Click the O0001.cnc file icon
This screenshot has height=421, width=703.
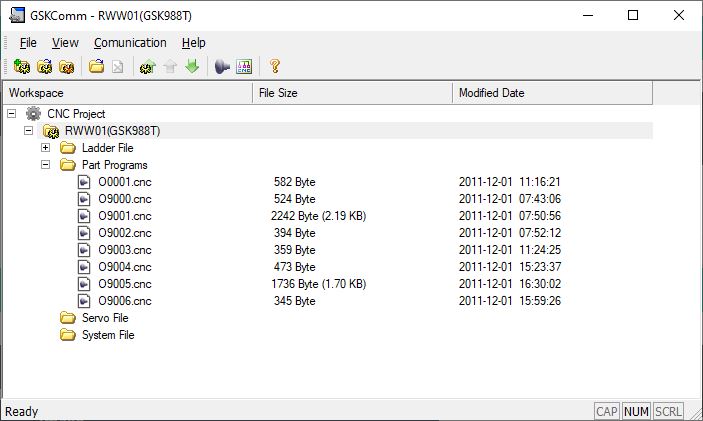tap(84, 182)
